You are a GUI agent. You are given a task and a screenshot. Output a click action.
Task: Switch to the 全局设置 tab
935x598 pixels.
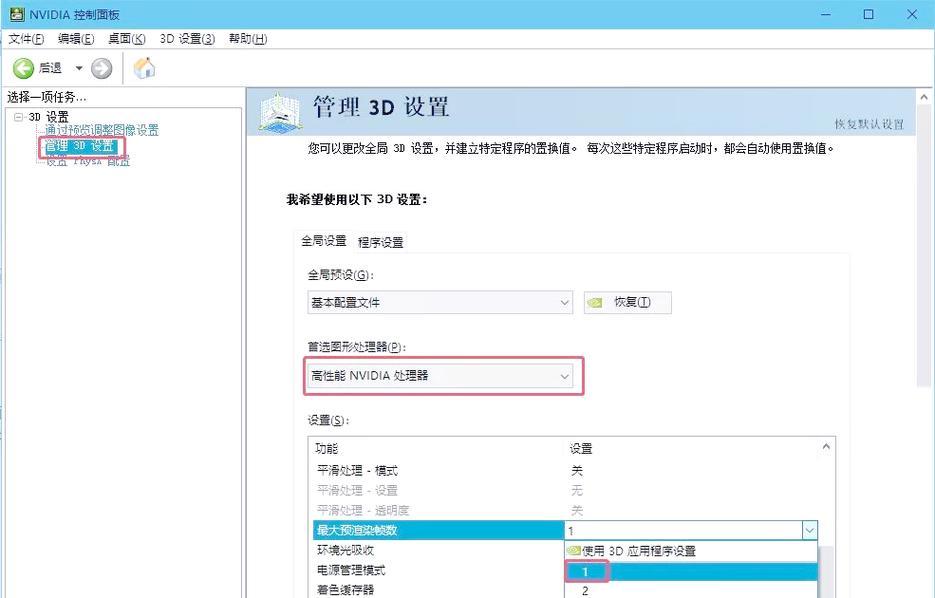click(x=324, y=241)
